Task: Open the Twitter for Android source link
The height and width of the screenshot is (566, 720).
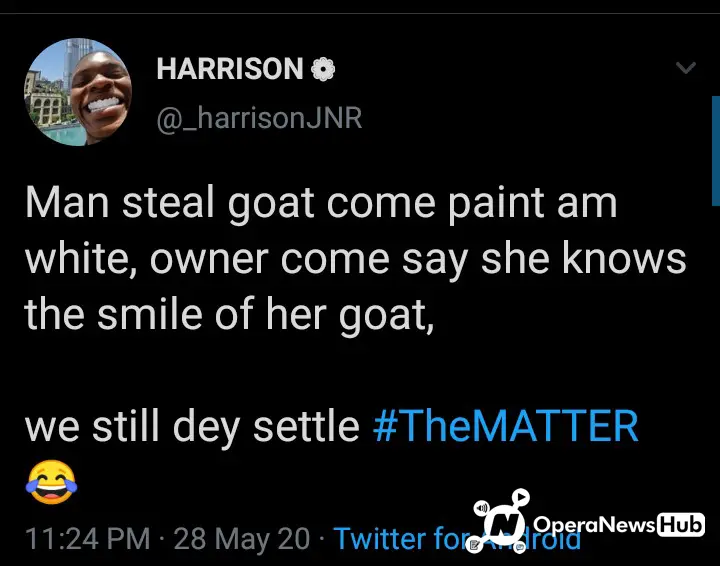Action: pos(457,538)
